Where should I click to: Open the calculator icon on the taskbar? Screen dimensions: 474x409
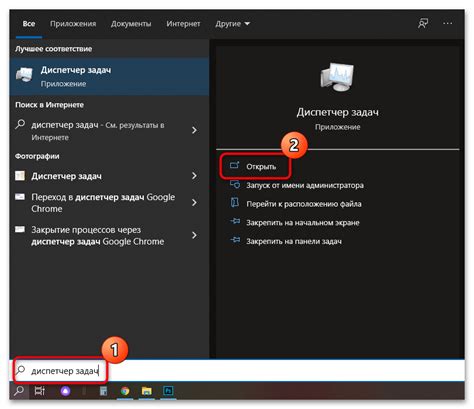click(104, 391)
